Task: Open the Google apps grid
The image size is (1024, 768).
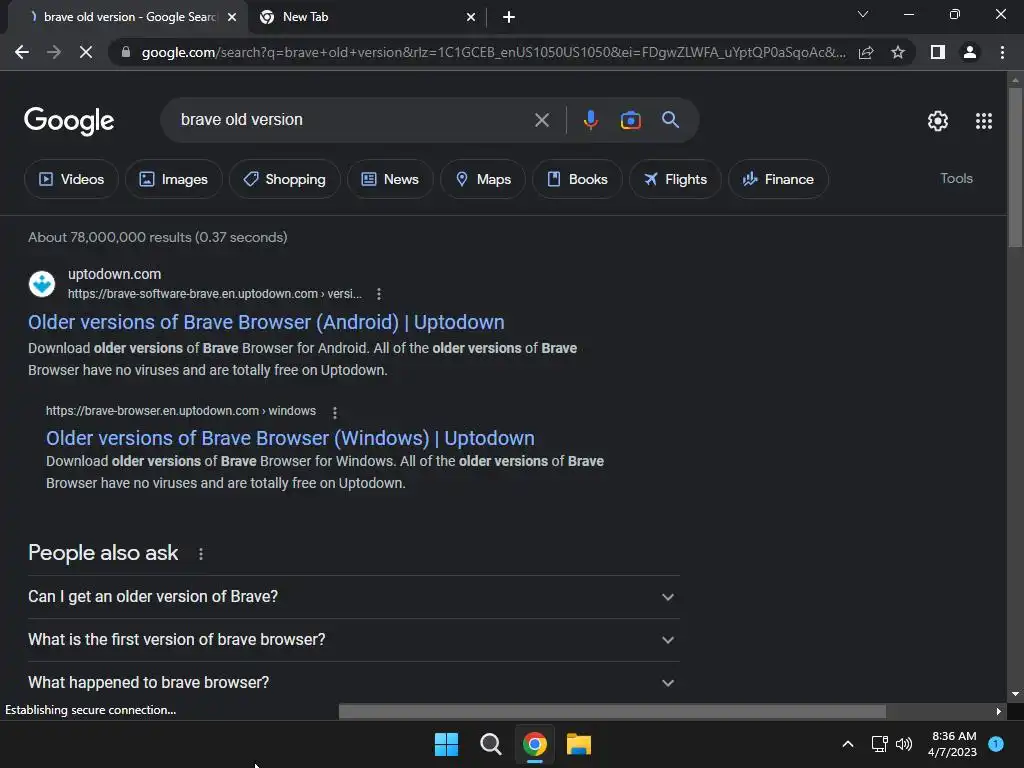Action: click(x=984, y=121)
